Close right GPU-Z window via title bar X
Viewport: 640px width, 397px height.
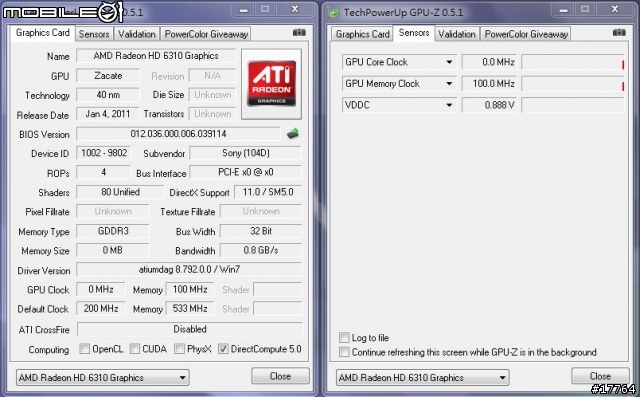coord(615,9)
